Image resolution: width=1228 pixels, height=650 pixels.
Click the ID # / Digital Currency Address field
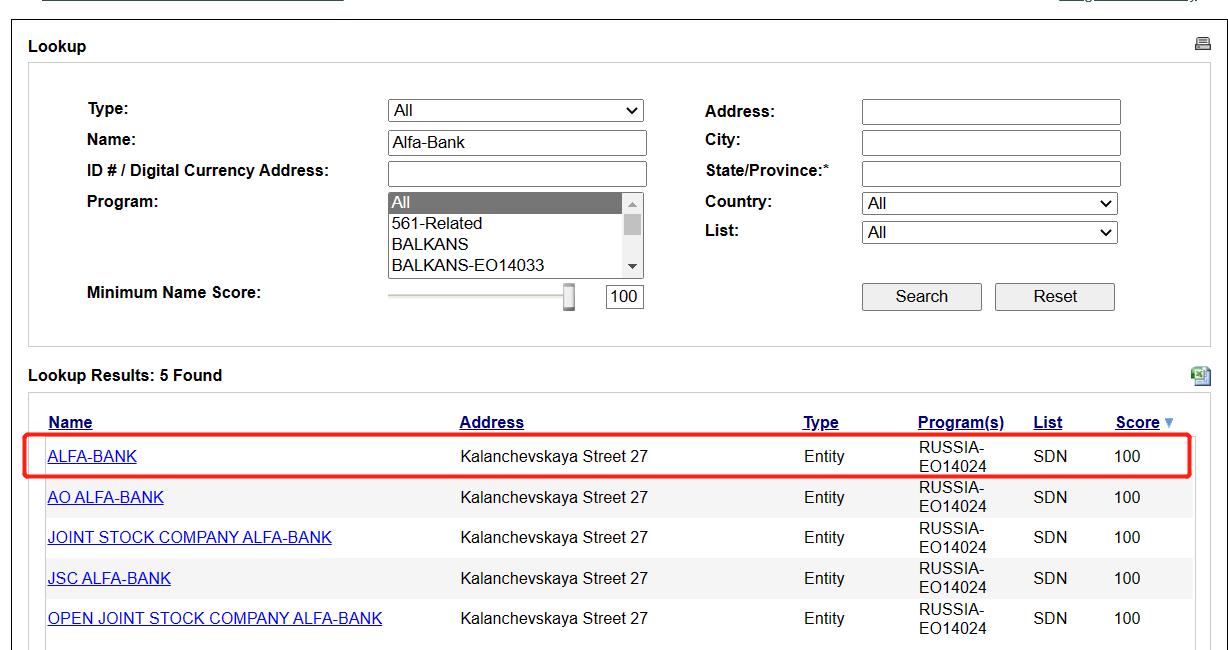pyautogui.click(x=517, y=173)
